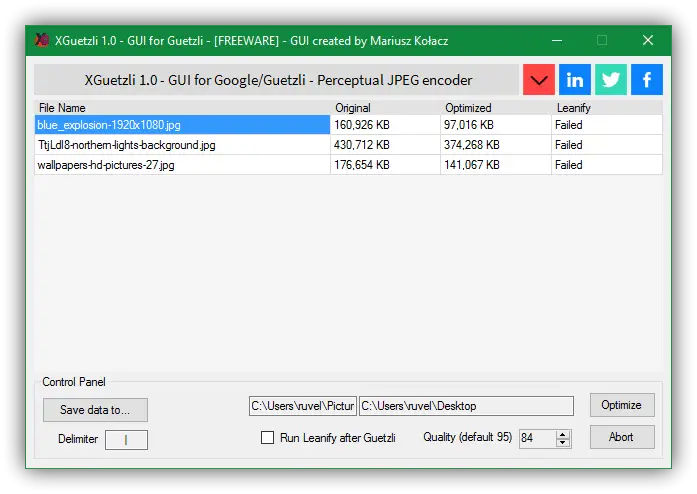Sort by Leanify column header
This screenshot has height=494, width=697.
(607, 108)
